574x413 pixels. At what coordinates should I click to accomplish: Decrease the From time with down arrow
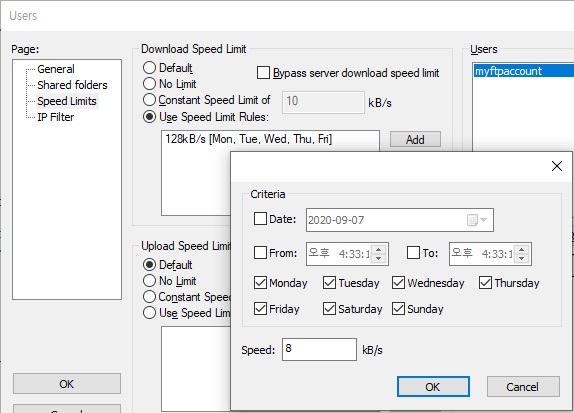point(379,258)
